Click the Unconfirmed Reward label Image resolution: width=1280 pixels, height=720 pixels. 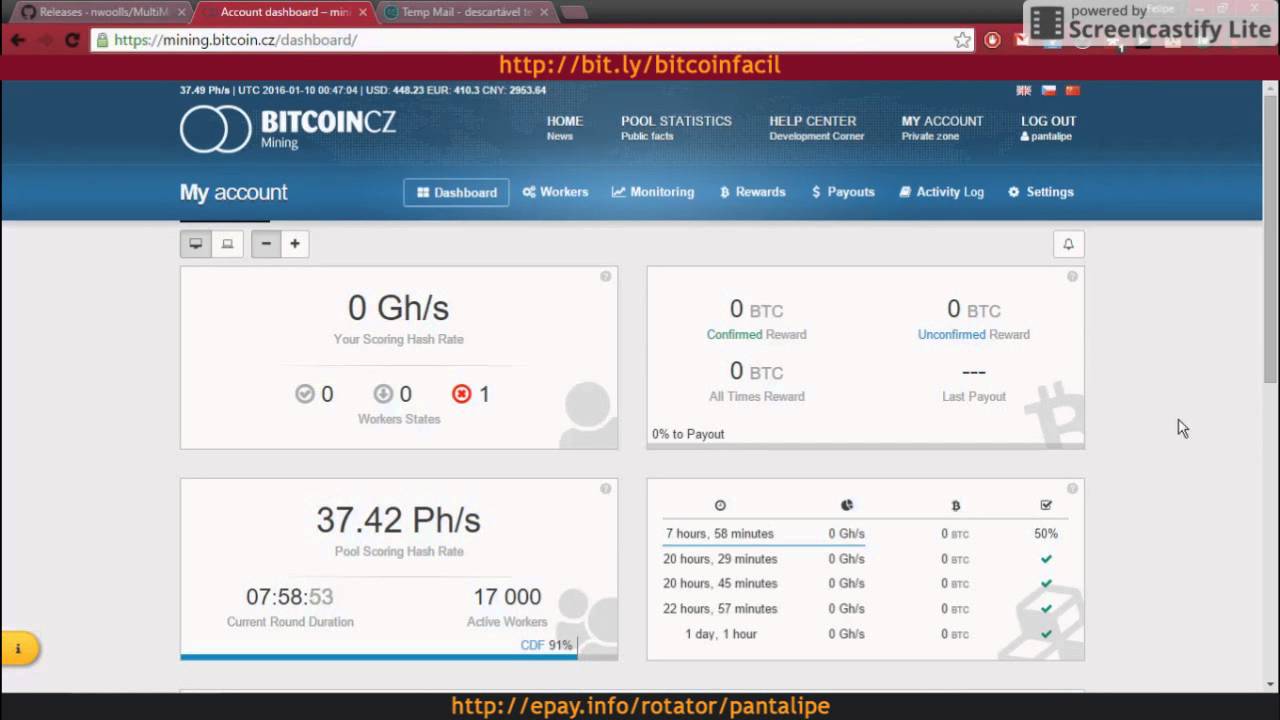click(973, 335)
